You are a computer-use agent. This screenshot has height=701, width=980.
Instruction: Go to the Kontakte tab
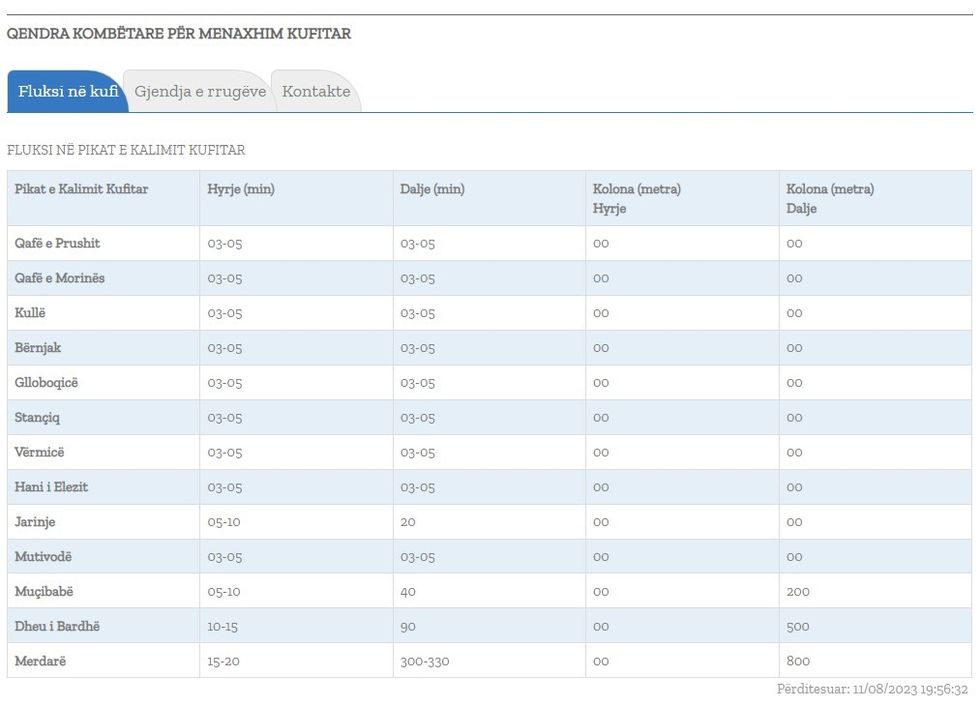coord(316,92)
